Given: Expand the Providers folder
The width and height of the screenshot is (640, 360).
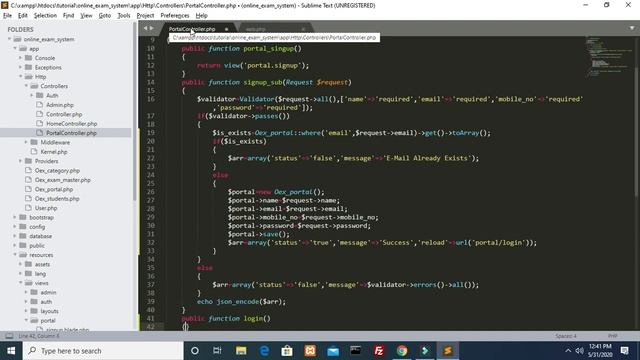Looking at the screenshot, I should click(20, 161).
